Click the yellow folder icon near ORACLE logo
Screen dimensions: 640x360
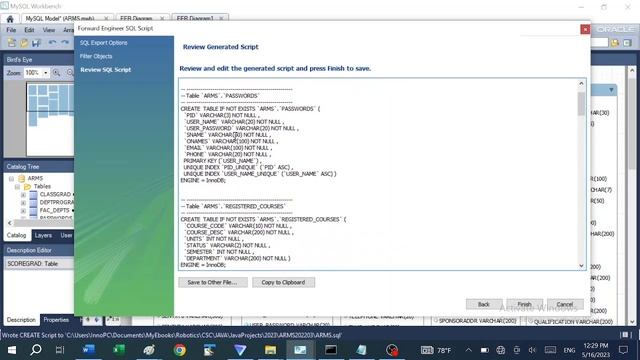point(615,43)
